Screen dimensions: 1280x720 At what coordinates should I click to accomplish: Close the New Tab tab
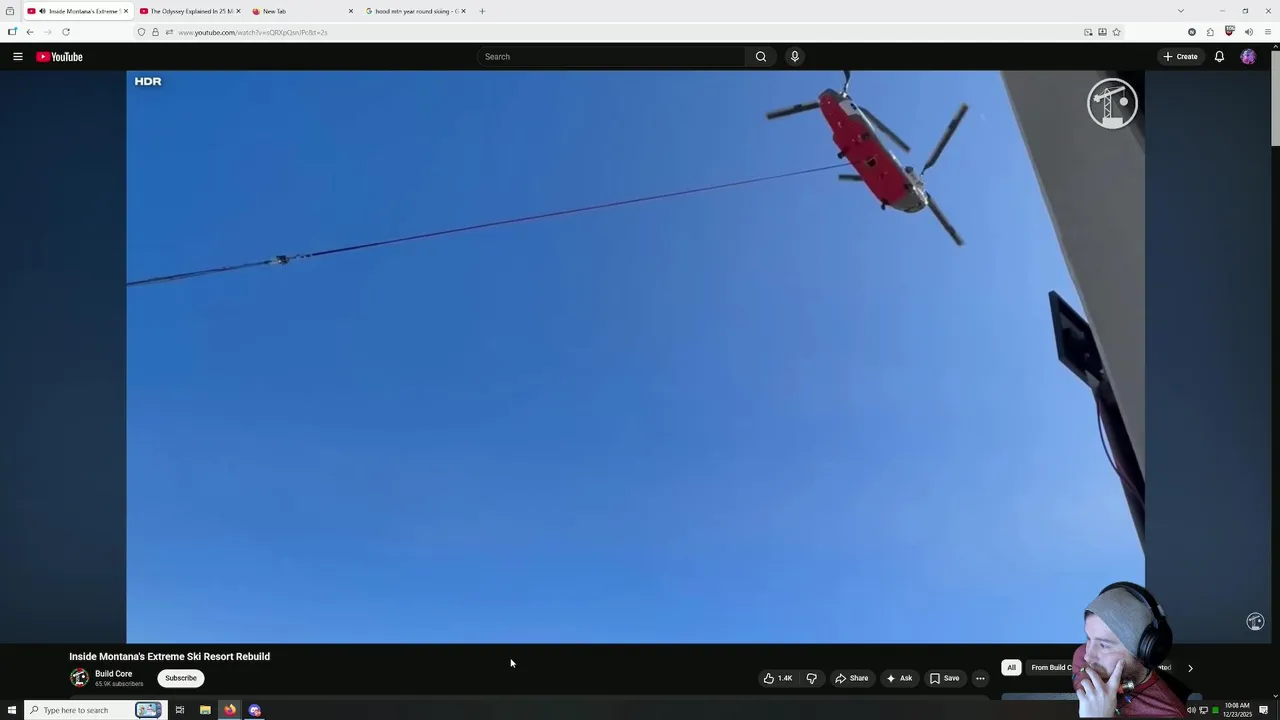tap(351, 11)
